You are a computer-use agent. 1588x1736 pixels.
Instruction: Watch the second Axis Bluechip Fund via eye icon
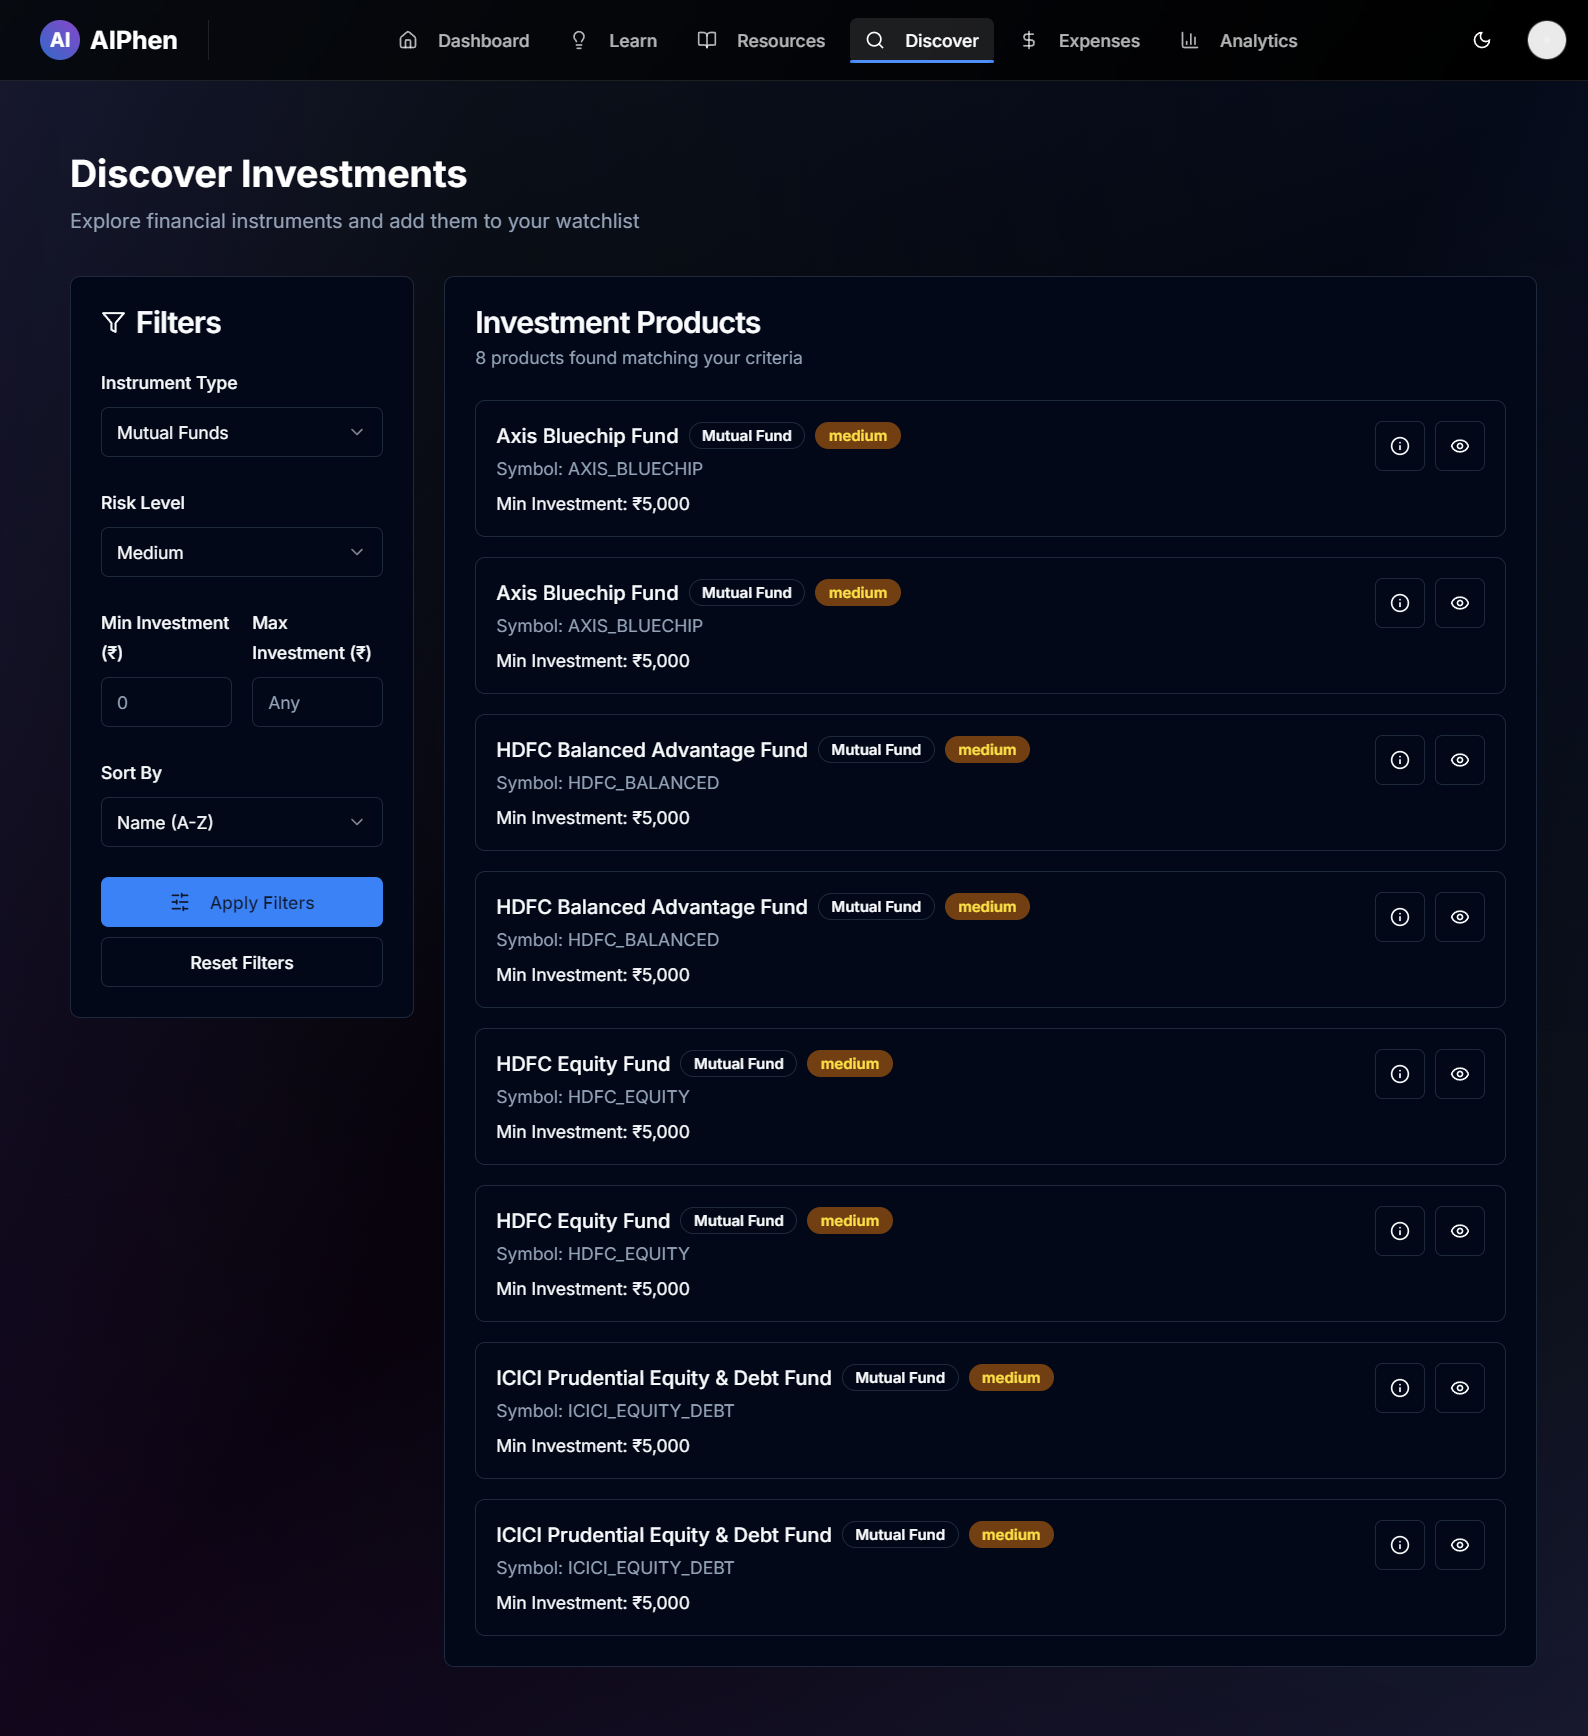(x=1460, y=603)
